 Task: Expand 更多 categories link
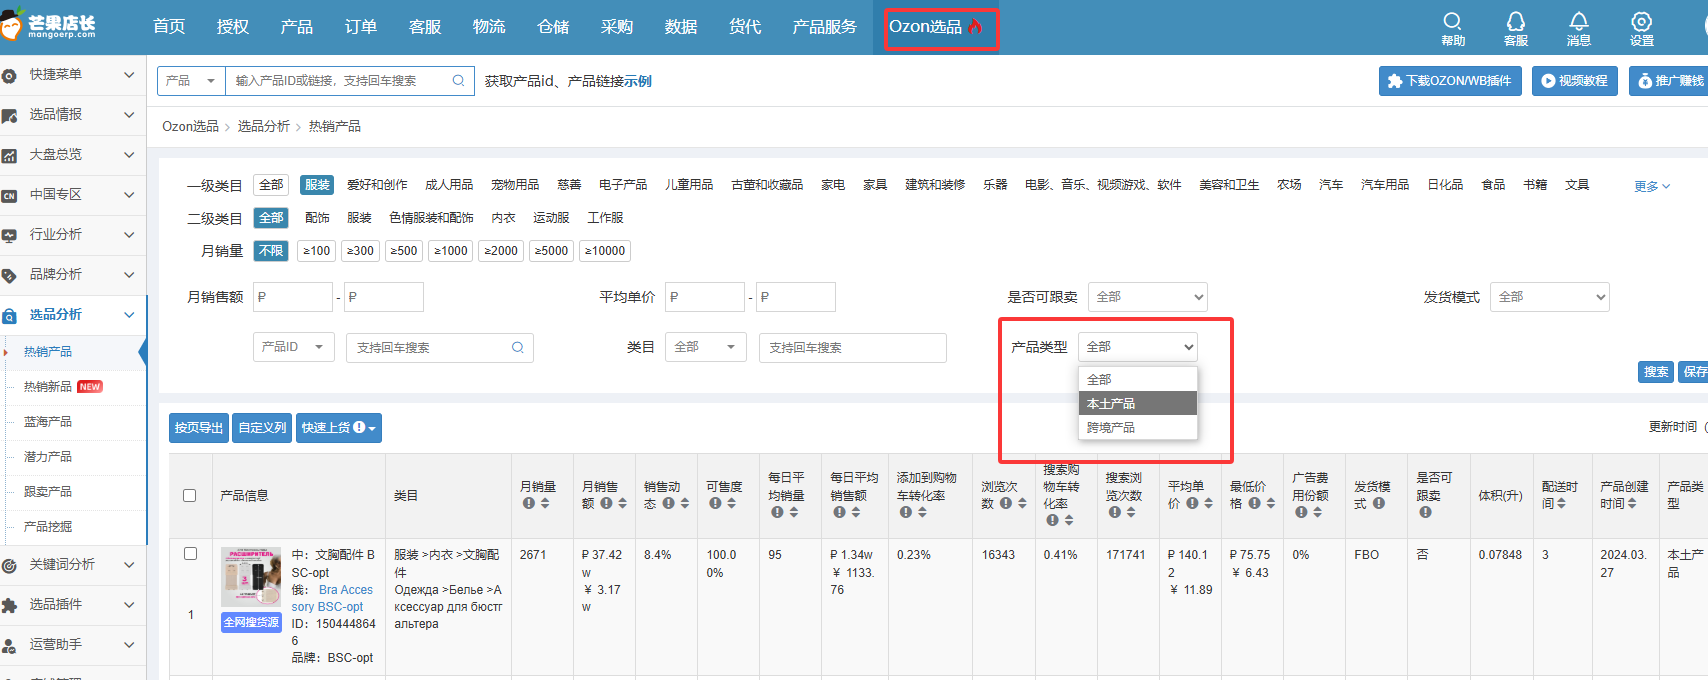point(1652,186)
